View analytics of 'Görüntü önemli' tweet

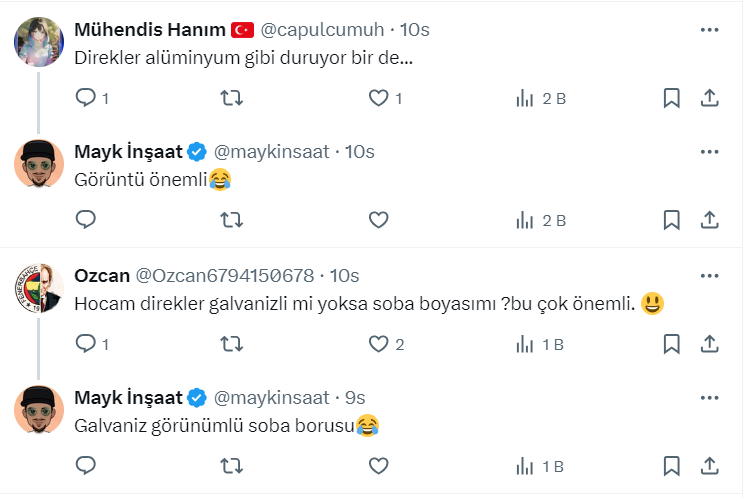[540, 220]
